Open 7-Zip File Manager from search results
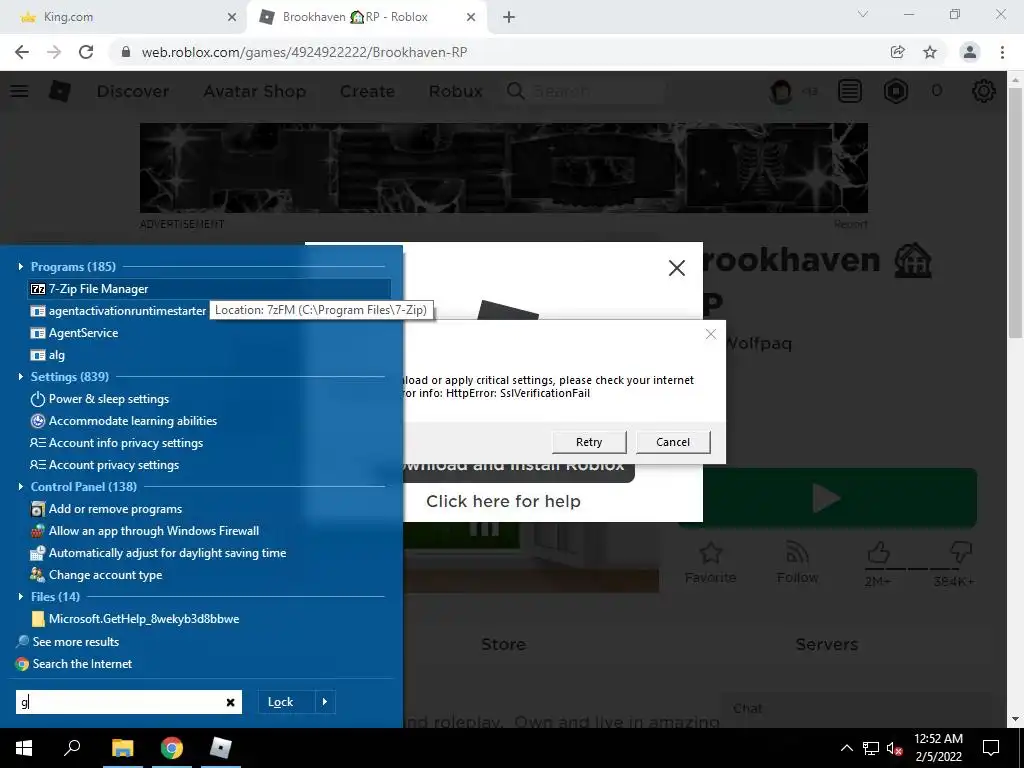 209,289
